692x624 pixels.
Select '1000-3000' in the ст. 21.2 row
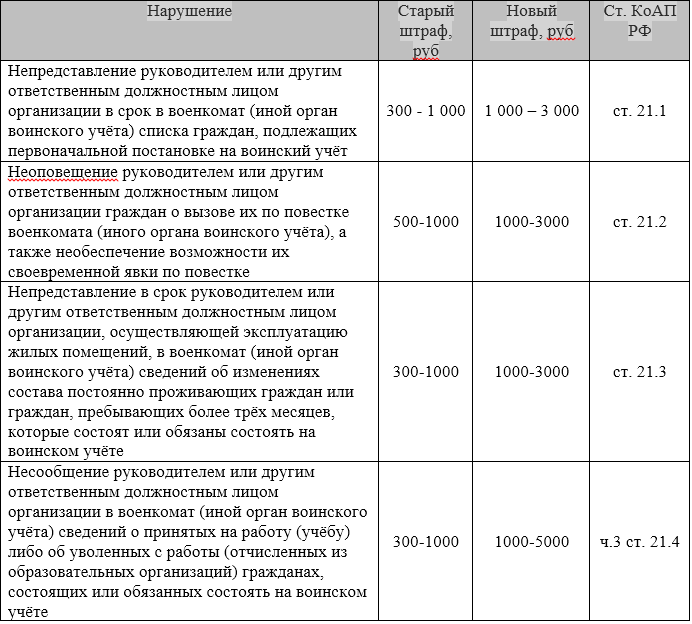tap(531, 222)
